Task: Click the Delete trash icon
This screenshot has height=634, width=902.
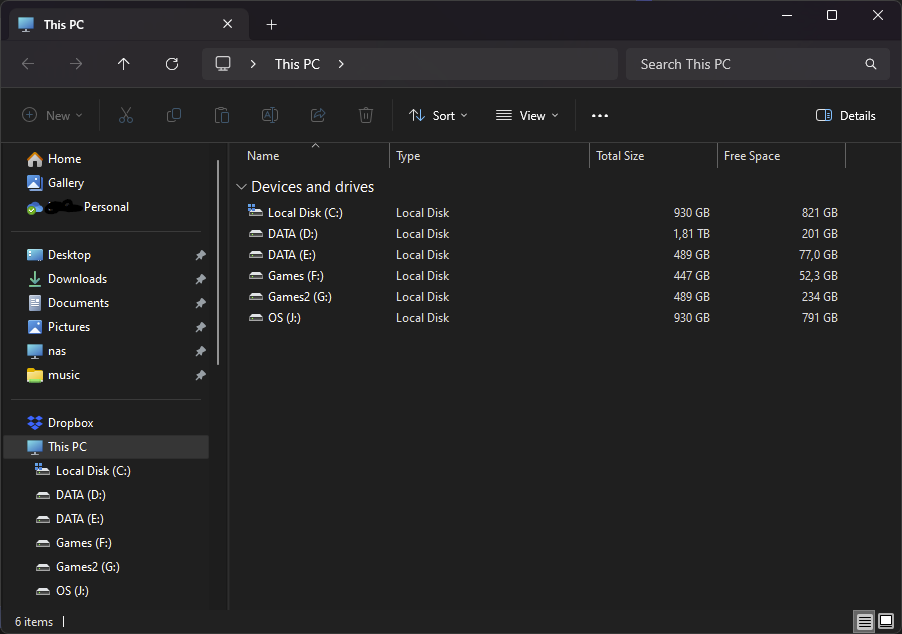Action: coord(366,115)
